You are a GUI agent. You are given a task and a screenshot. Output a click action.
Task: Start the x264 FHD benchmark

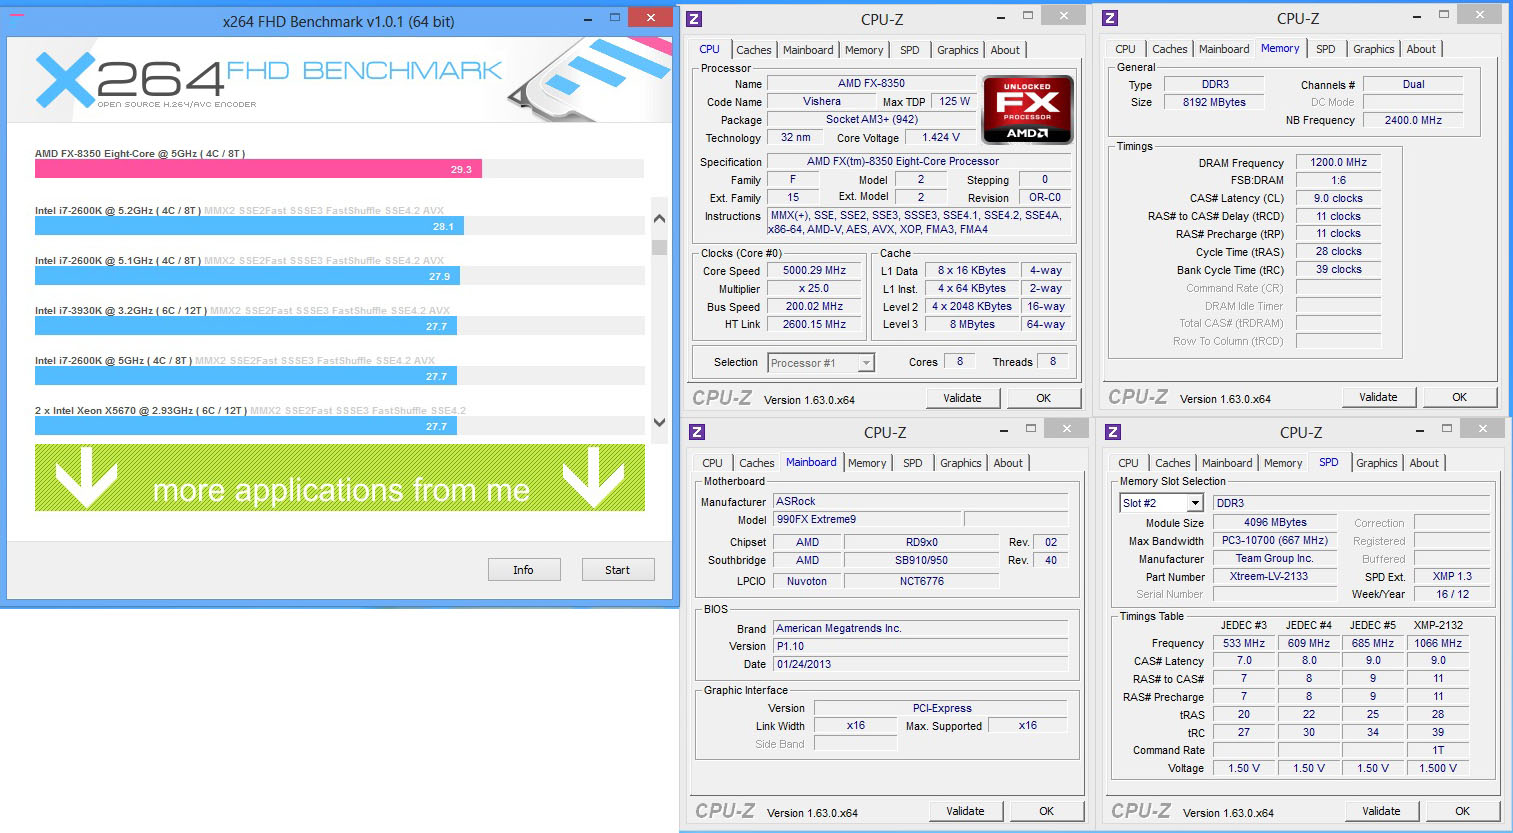tap(617, 570)
